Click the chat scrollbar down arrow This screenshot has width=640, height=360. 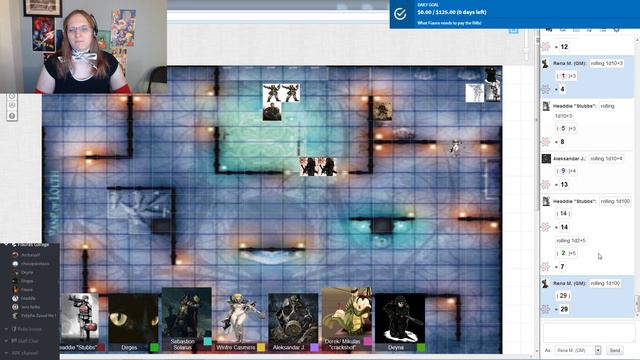(x=637, y=316)
